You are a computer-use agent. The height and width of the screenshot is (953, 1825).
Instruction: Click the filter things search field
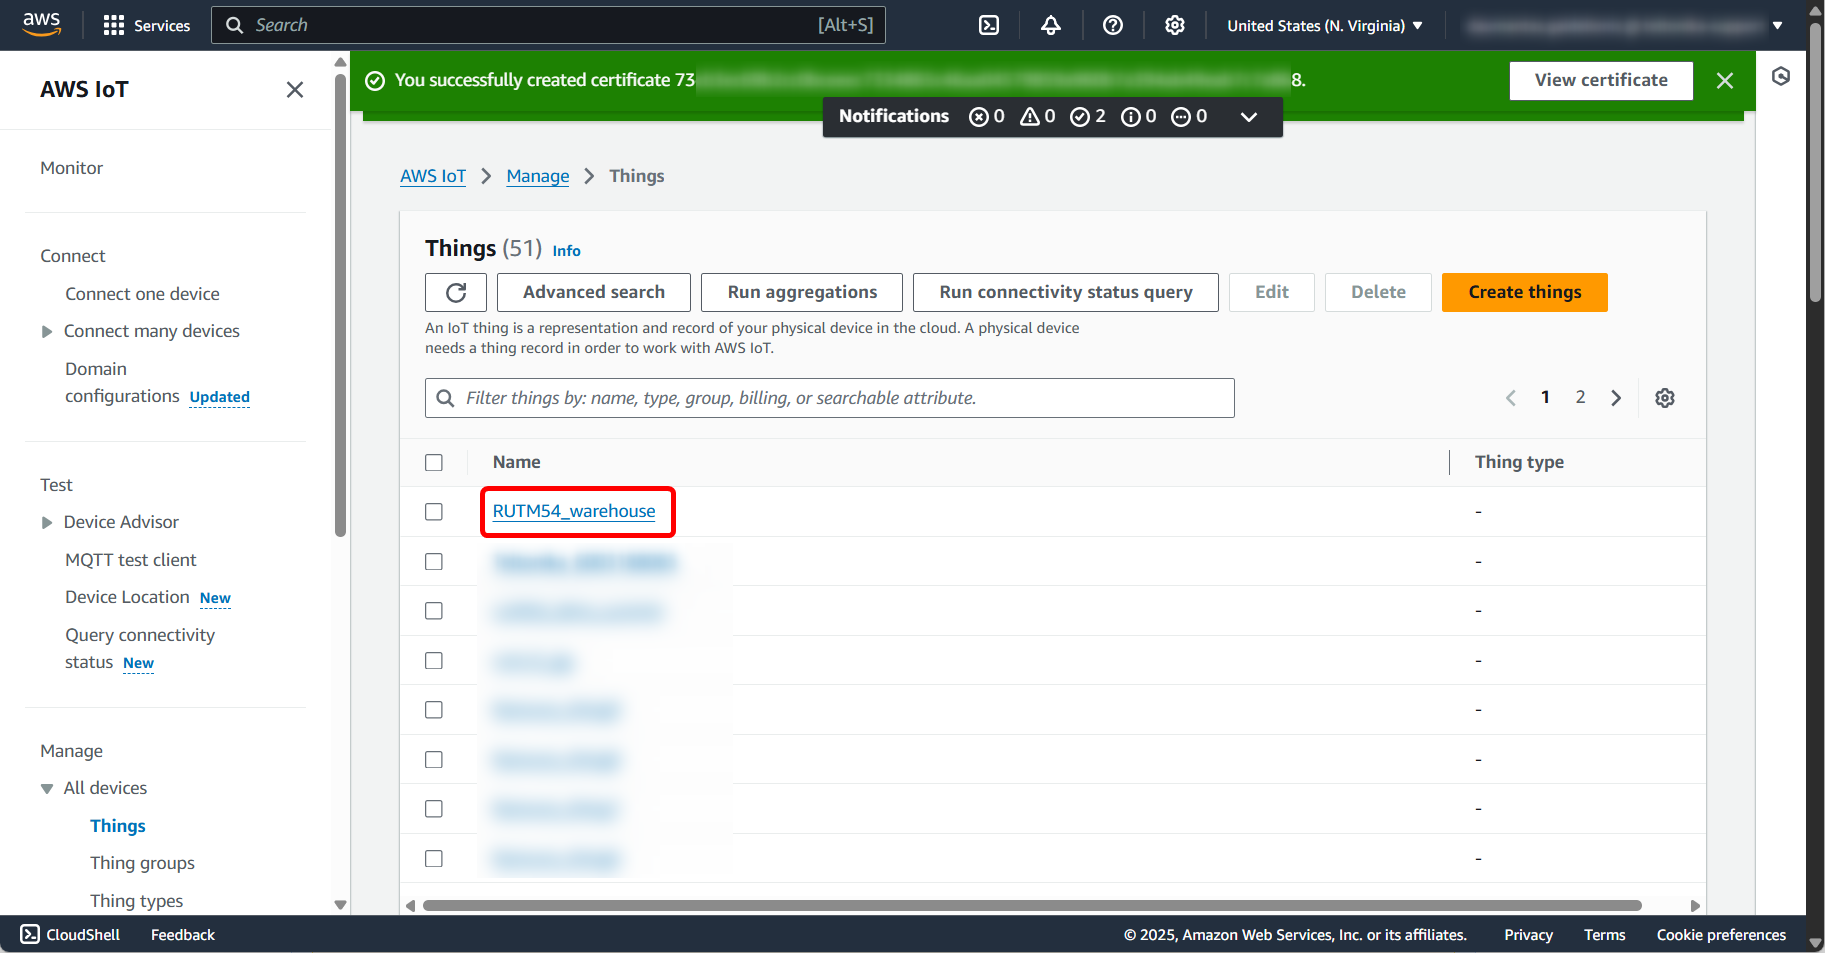click(x=830, y=398)
